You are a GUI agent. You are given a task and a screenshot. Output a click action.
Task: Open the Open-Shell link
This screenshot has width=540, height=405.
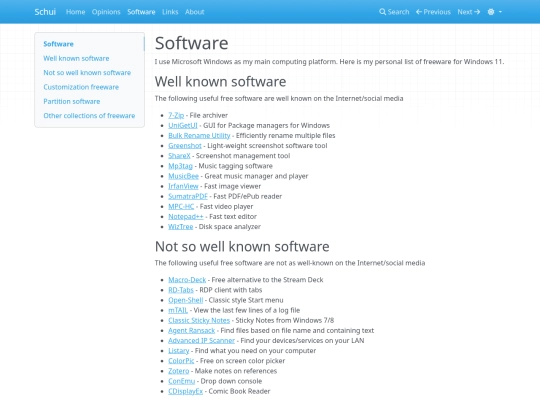tap(186, 300)
